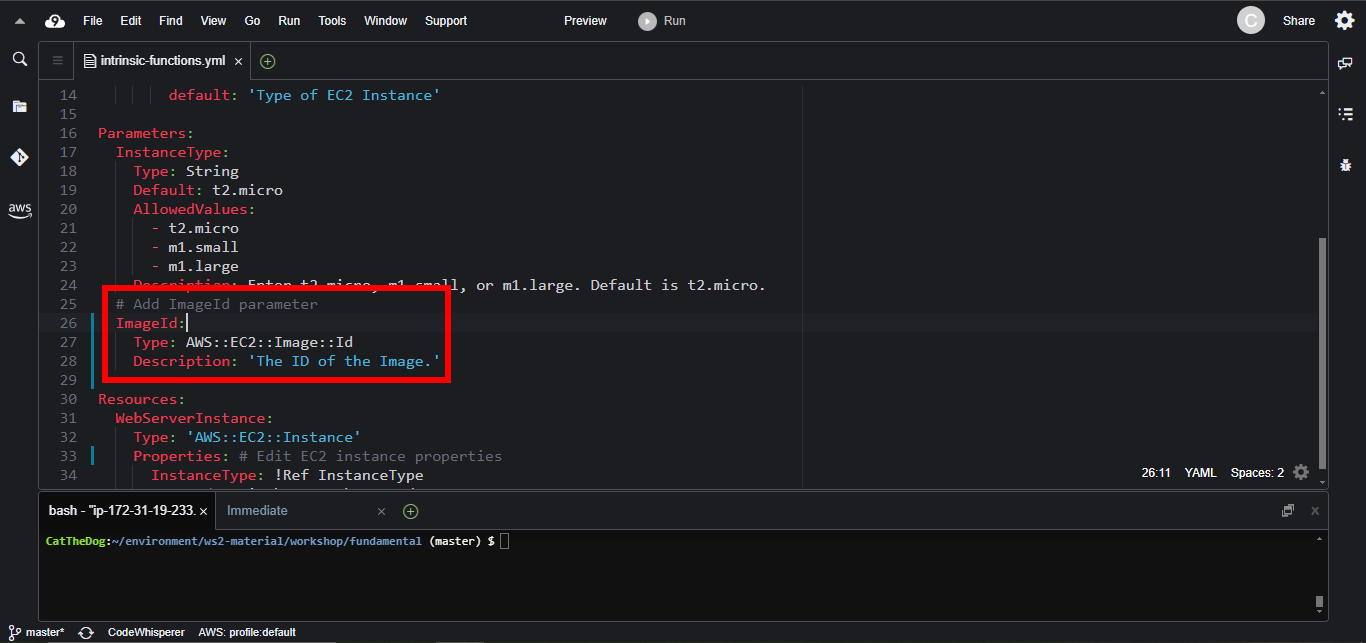Open the AWS Toolkit sidebar panel
This screenshot has width=1366, height=643.
[x=19, y=210]
